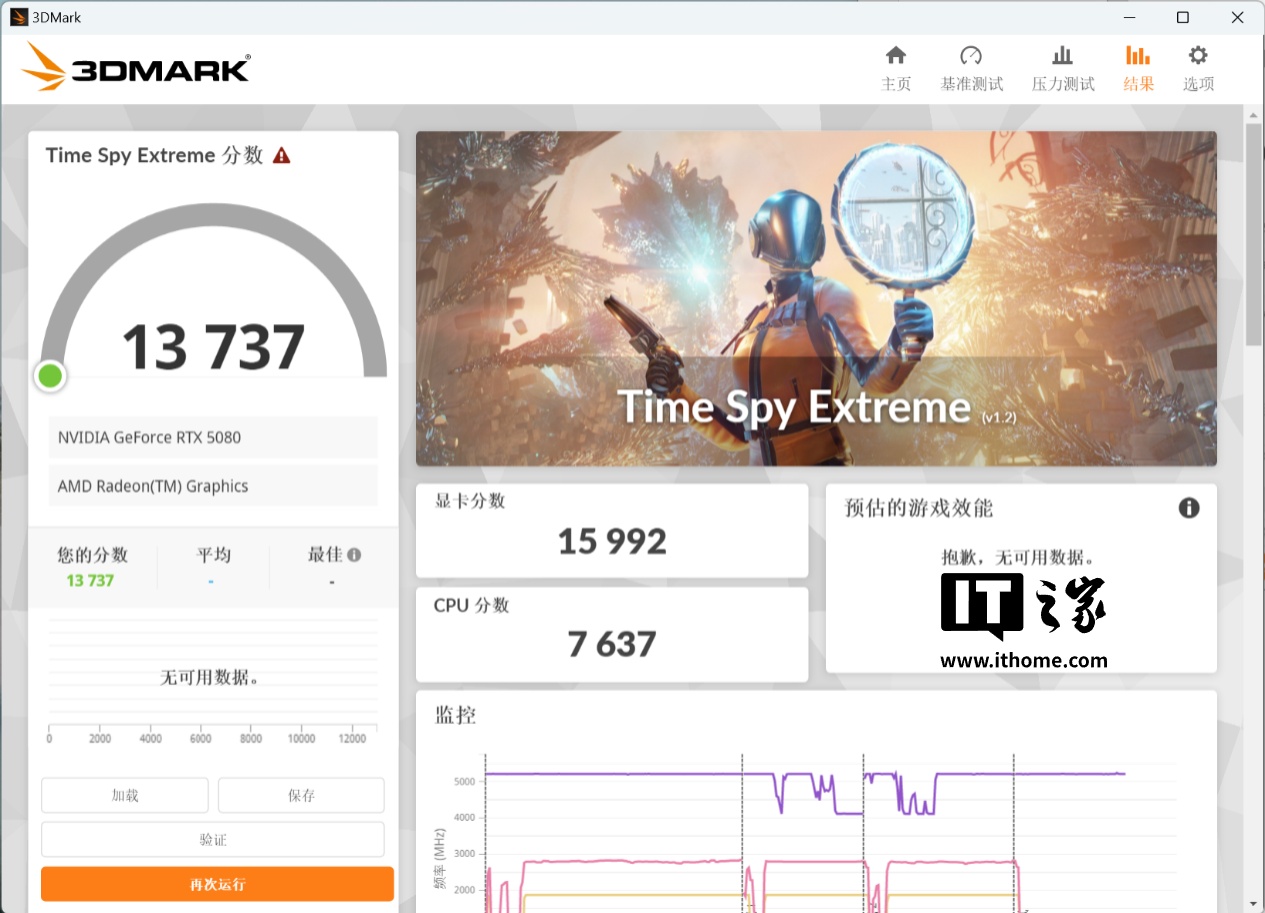Click the Time Spy Extreme banner image
Screen dimensions: 1265x913
816,298
